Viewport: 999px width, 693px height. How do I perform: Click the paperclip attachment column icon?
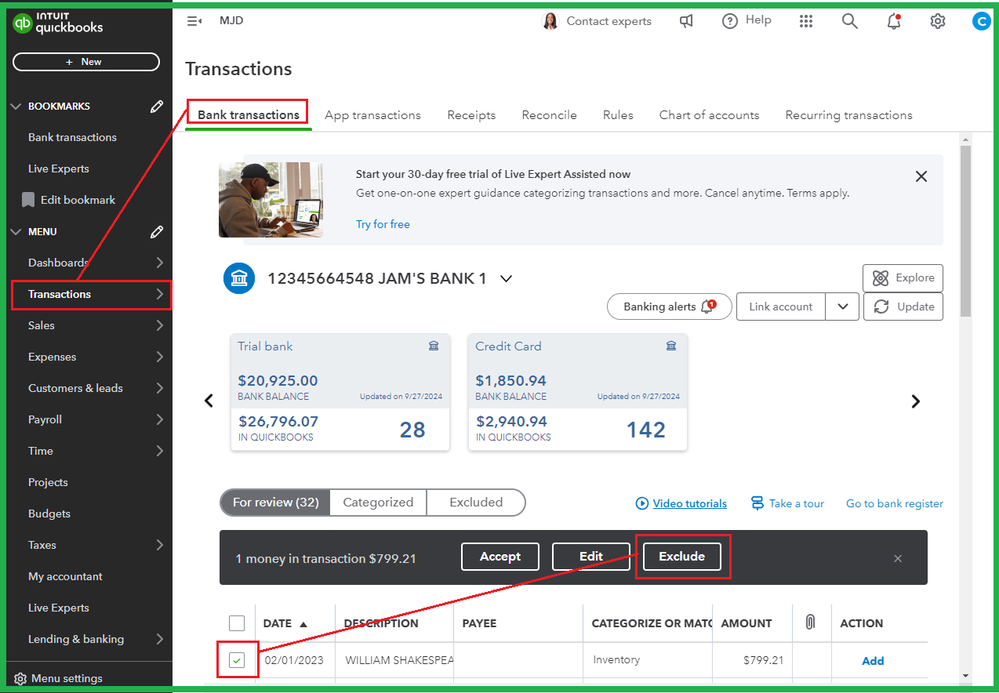coord(810,622)
